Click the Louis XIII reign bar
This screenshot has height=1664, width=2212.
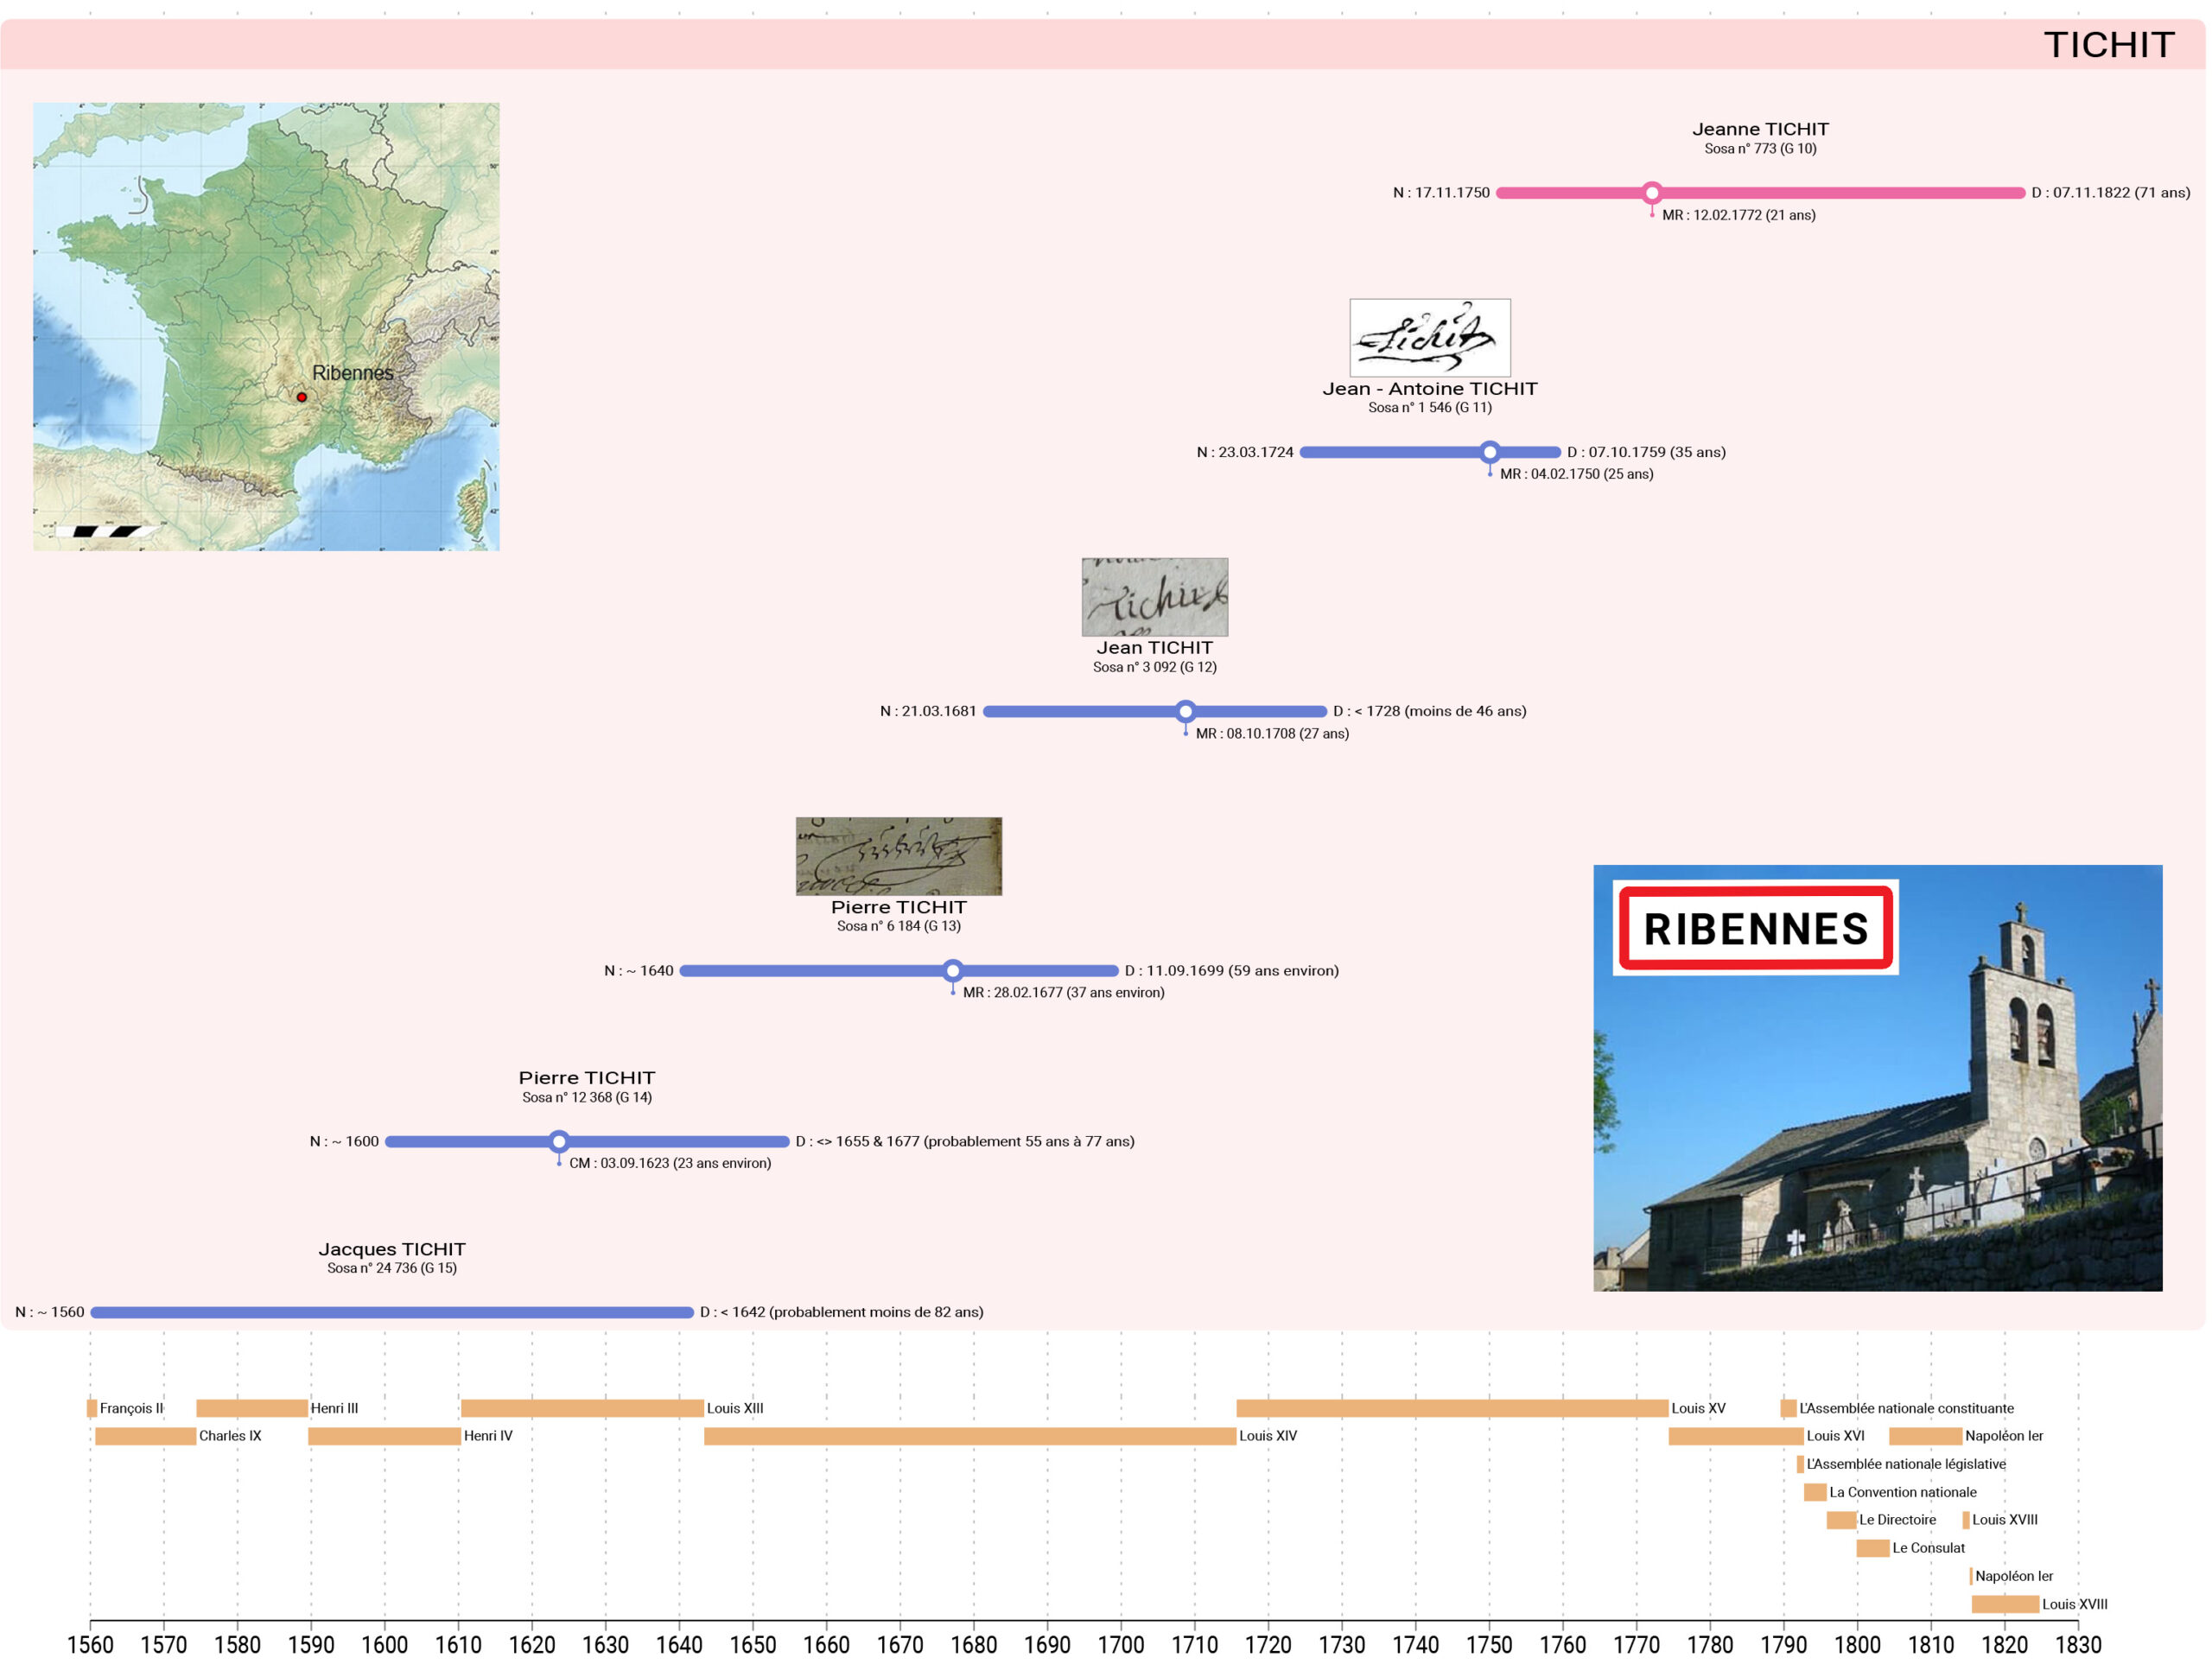tap(582, 1408)
